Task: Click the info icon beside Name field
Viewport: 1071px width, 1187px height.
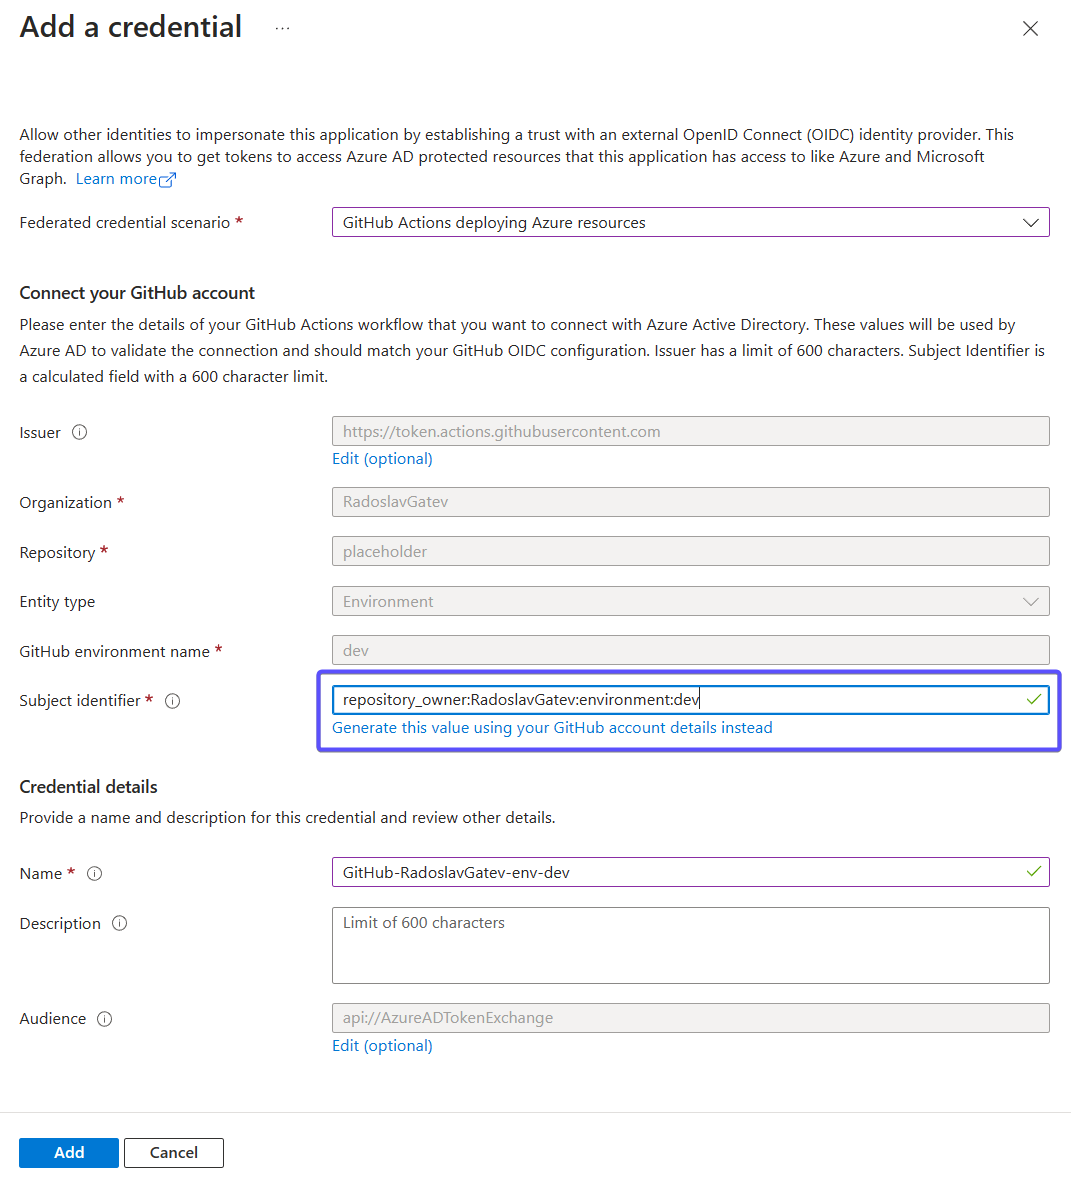Action: point(94,873)
